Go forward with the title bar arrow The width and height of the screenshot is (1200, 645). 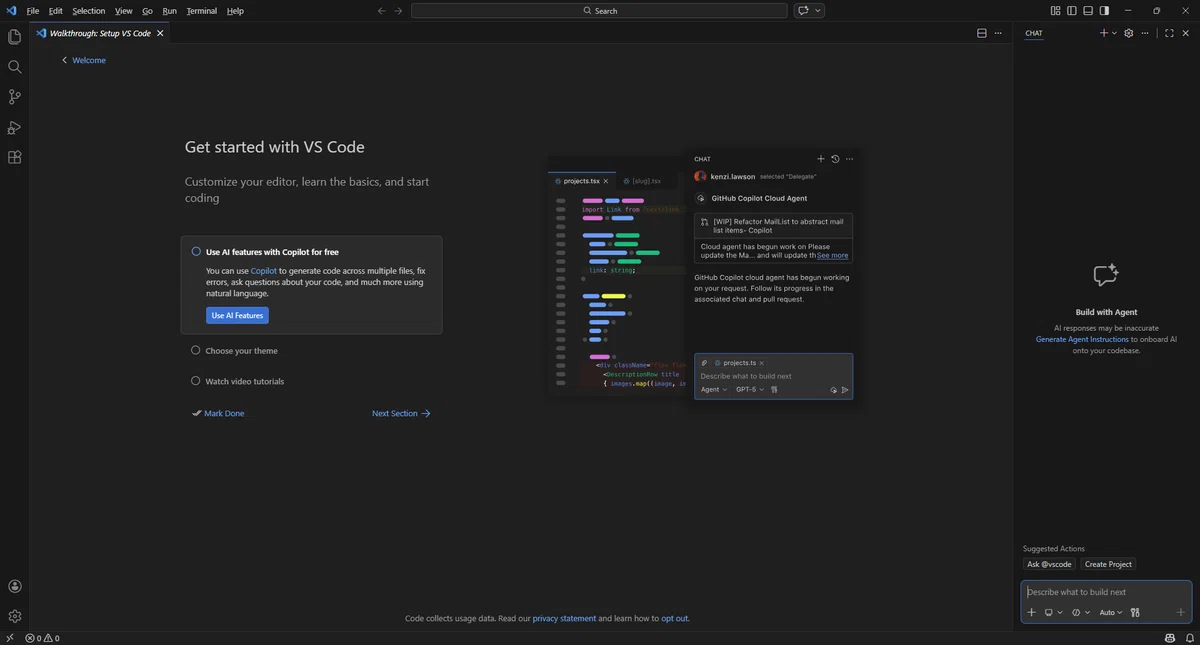[x=398, y=11]
